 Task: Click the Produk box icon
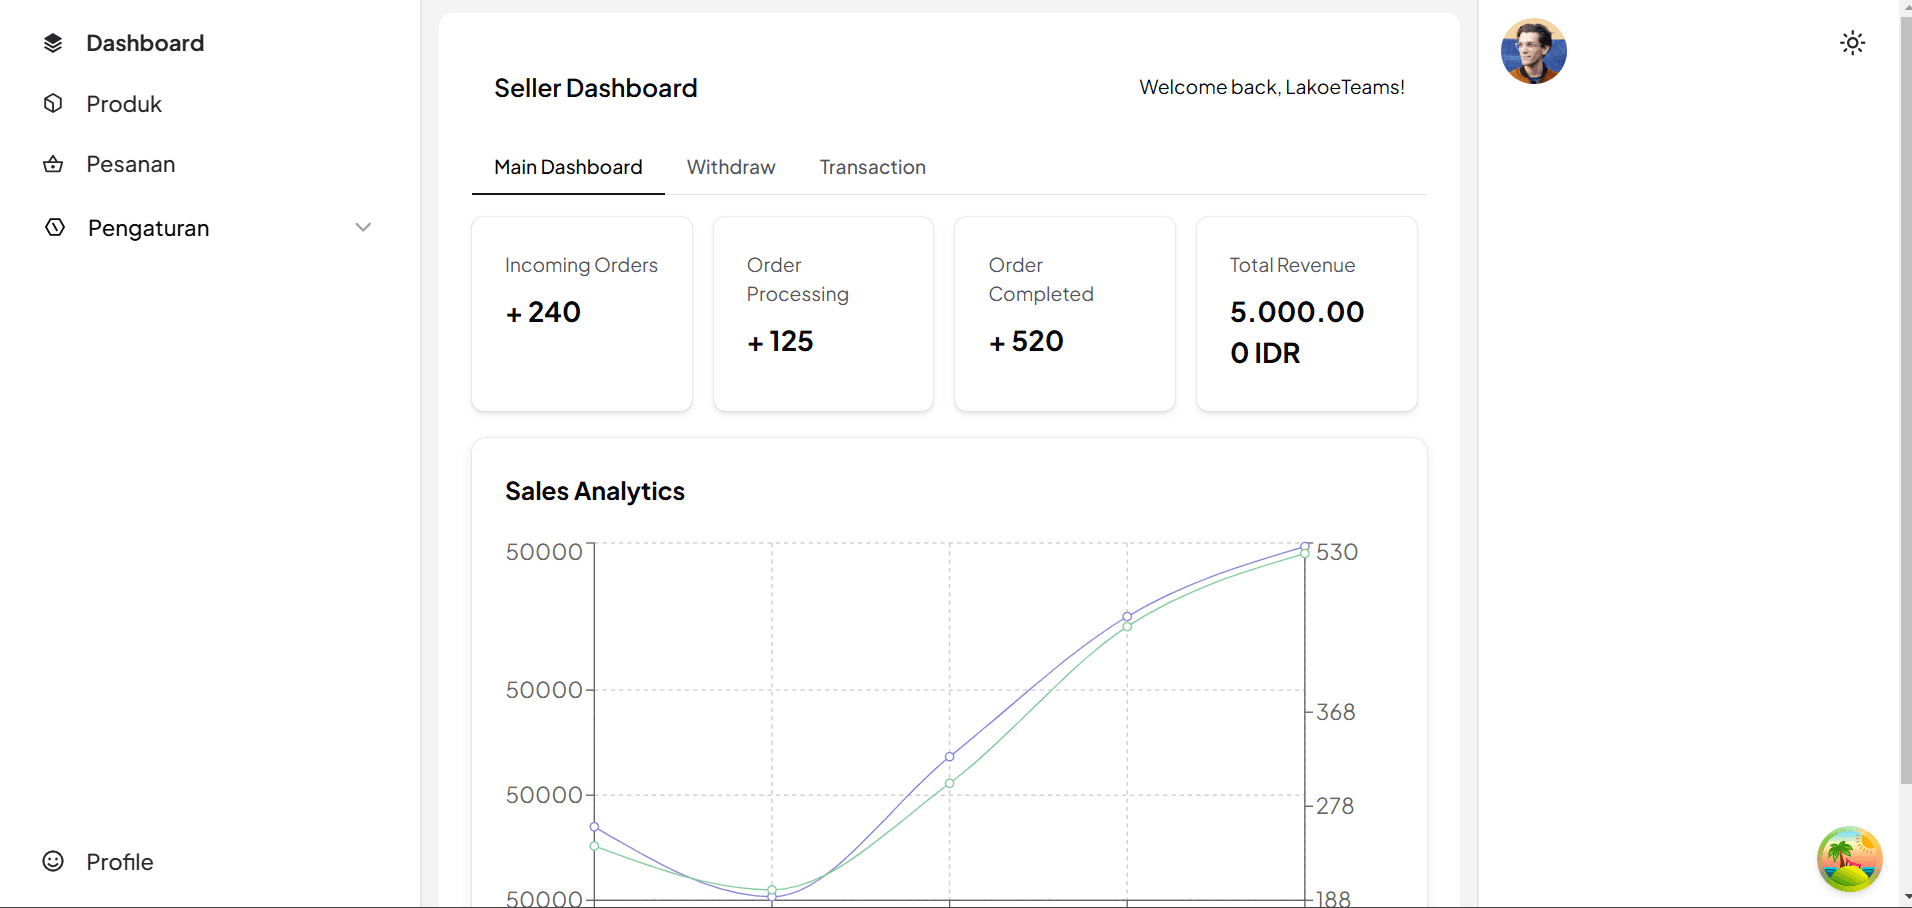[53, 104]
